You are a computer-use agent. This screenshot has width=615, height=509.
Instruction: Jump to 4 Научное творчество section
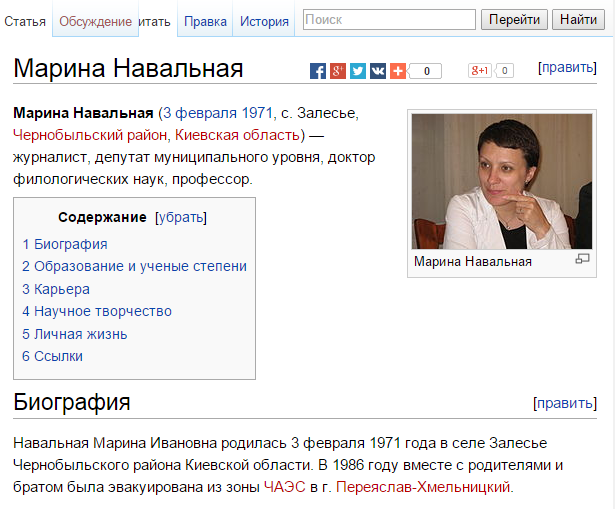coord(97,311)
